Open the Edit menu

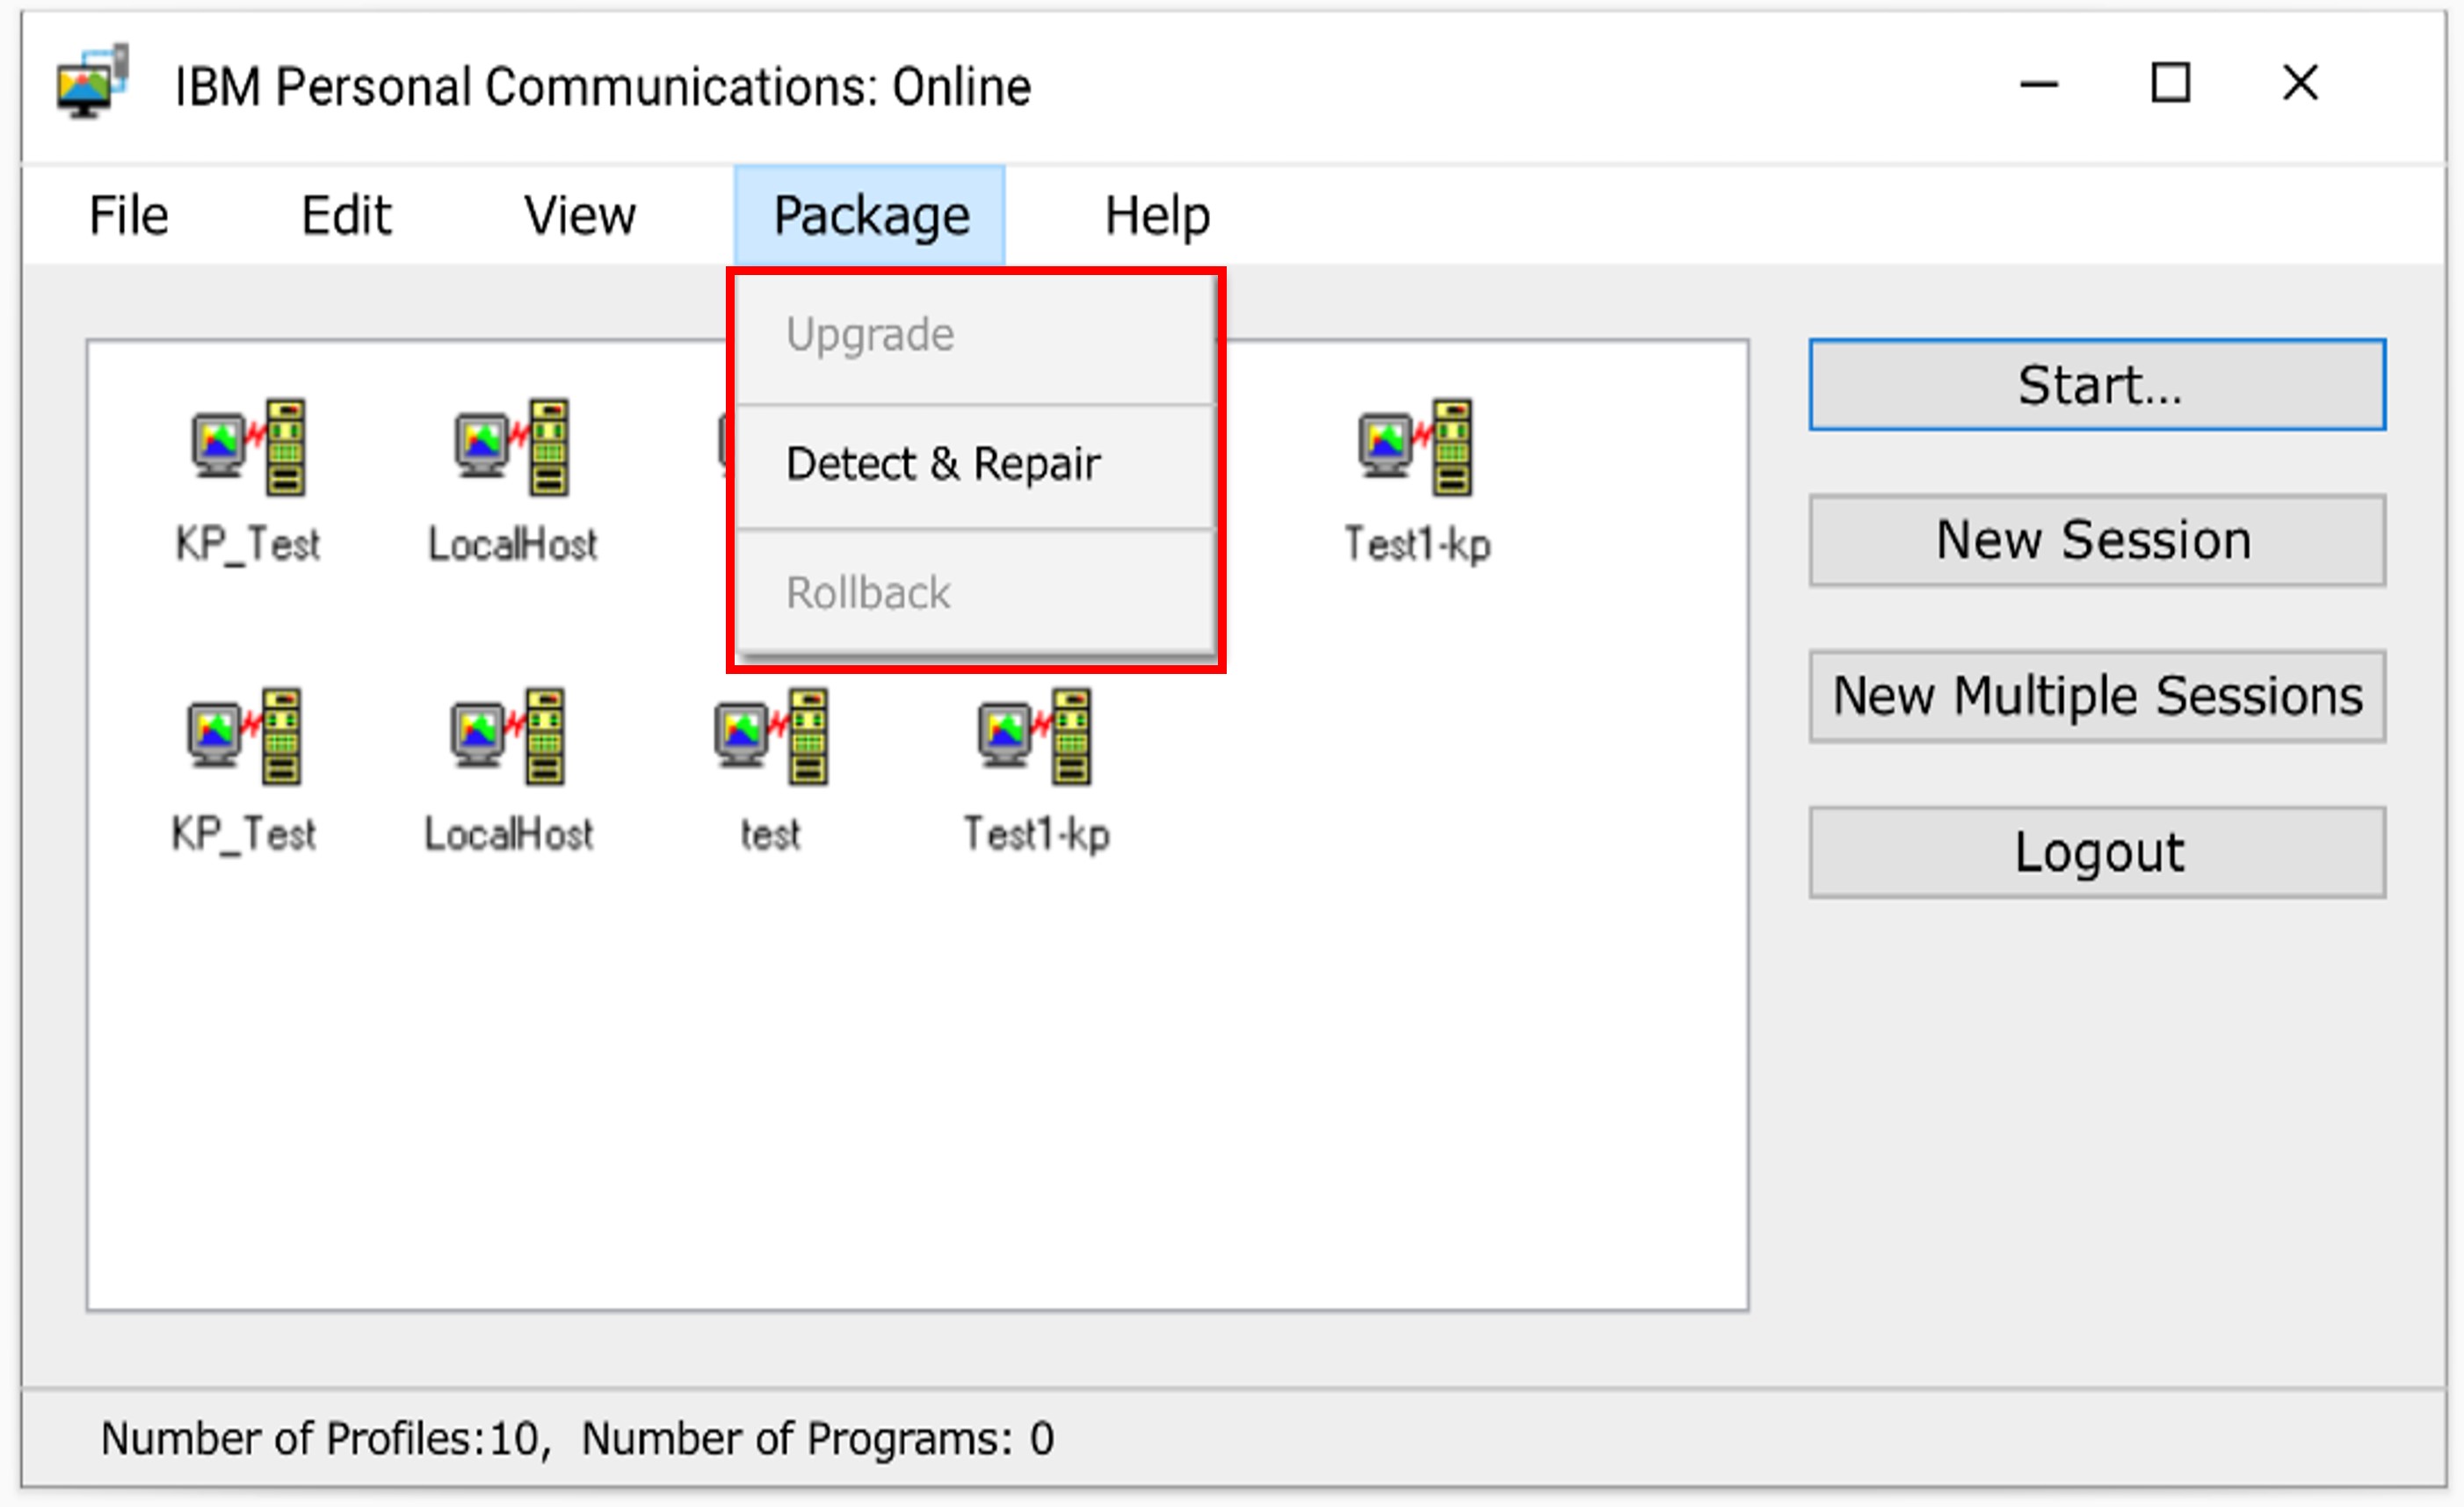[x=346, y=216]
